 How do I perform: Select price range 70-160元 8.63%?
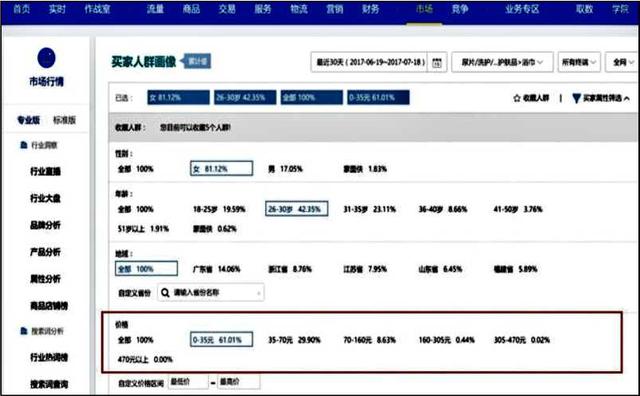(370, 340)
